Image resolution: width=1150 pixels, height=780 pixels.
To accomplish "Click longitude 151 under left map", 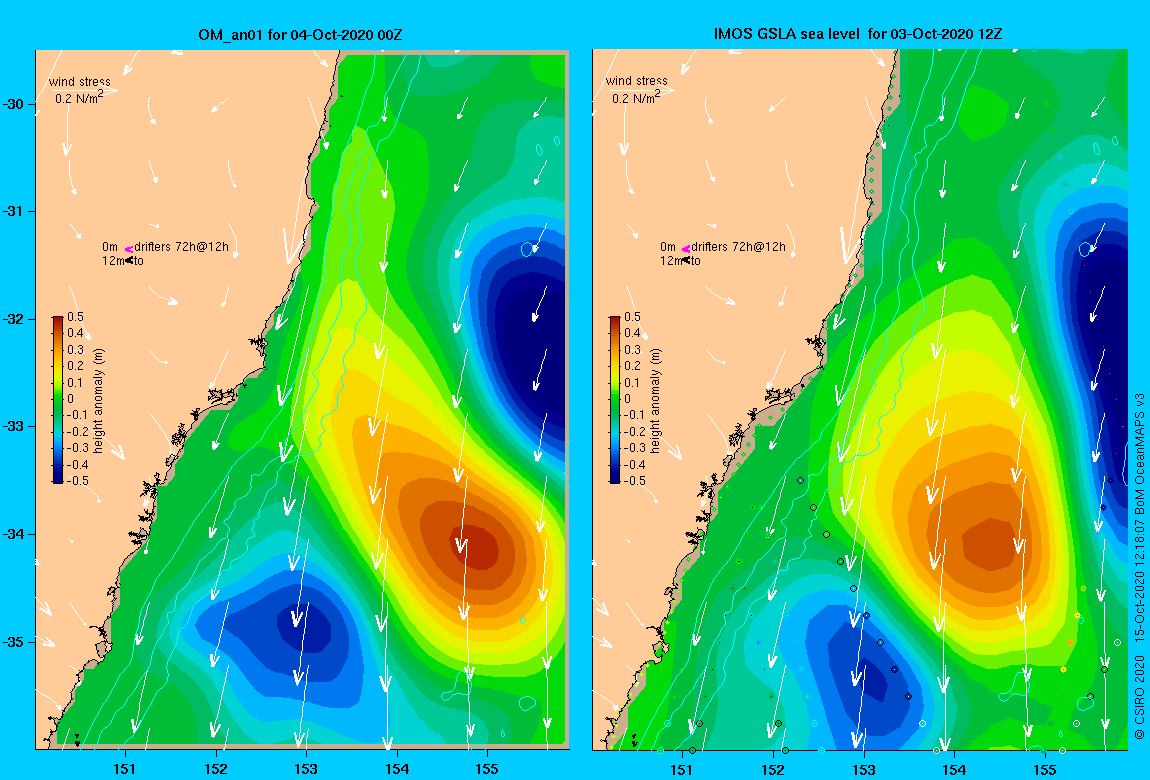I will 125,769.
